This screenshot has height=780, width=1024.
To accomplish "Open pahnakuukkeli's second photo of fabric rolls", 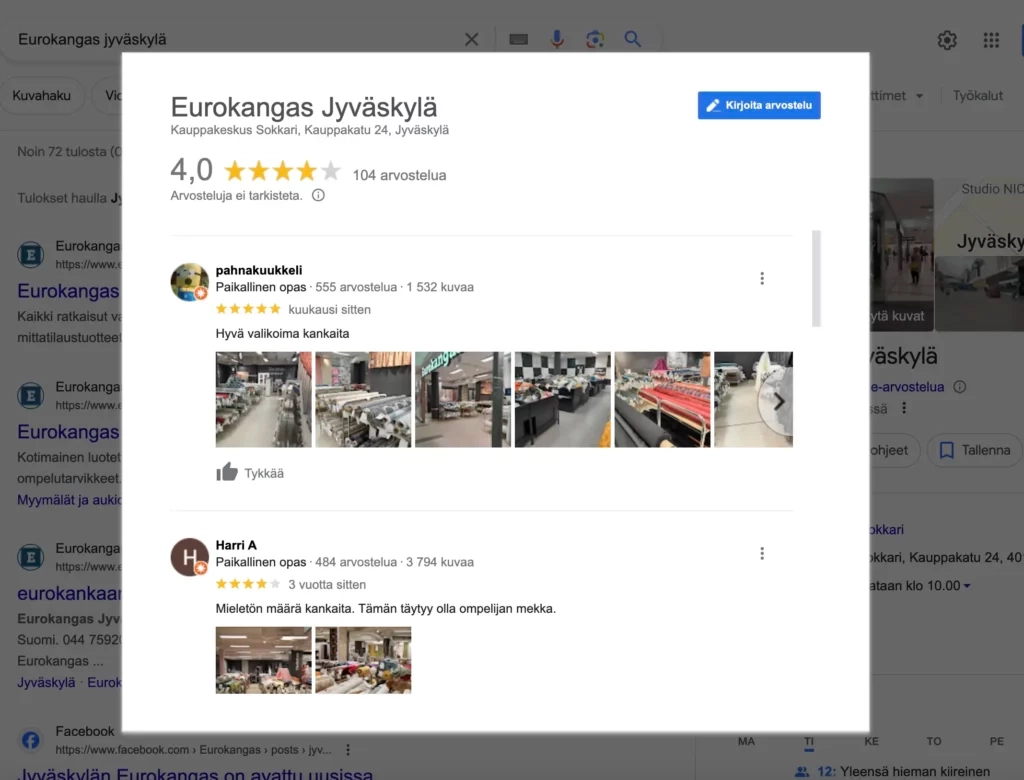I will point(363,400).
